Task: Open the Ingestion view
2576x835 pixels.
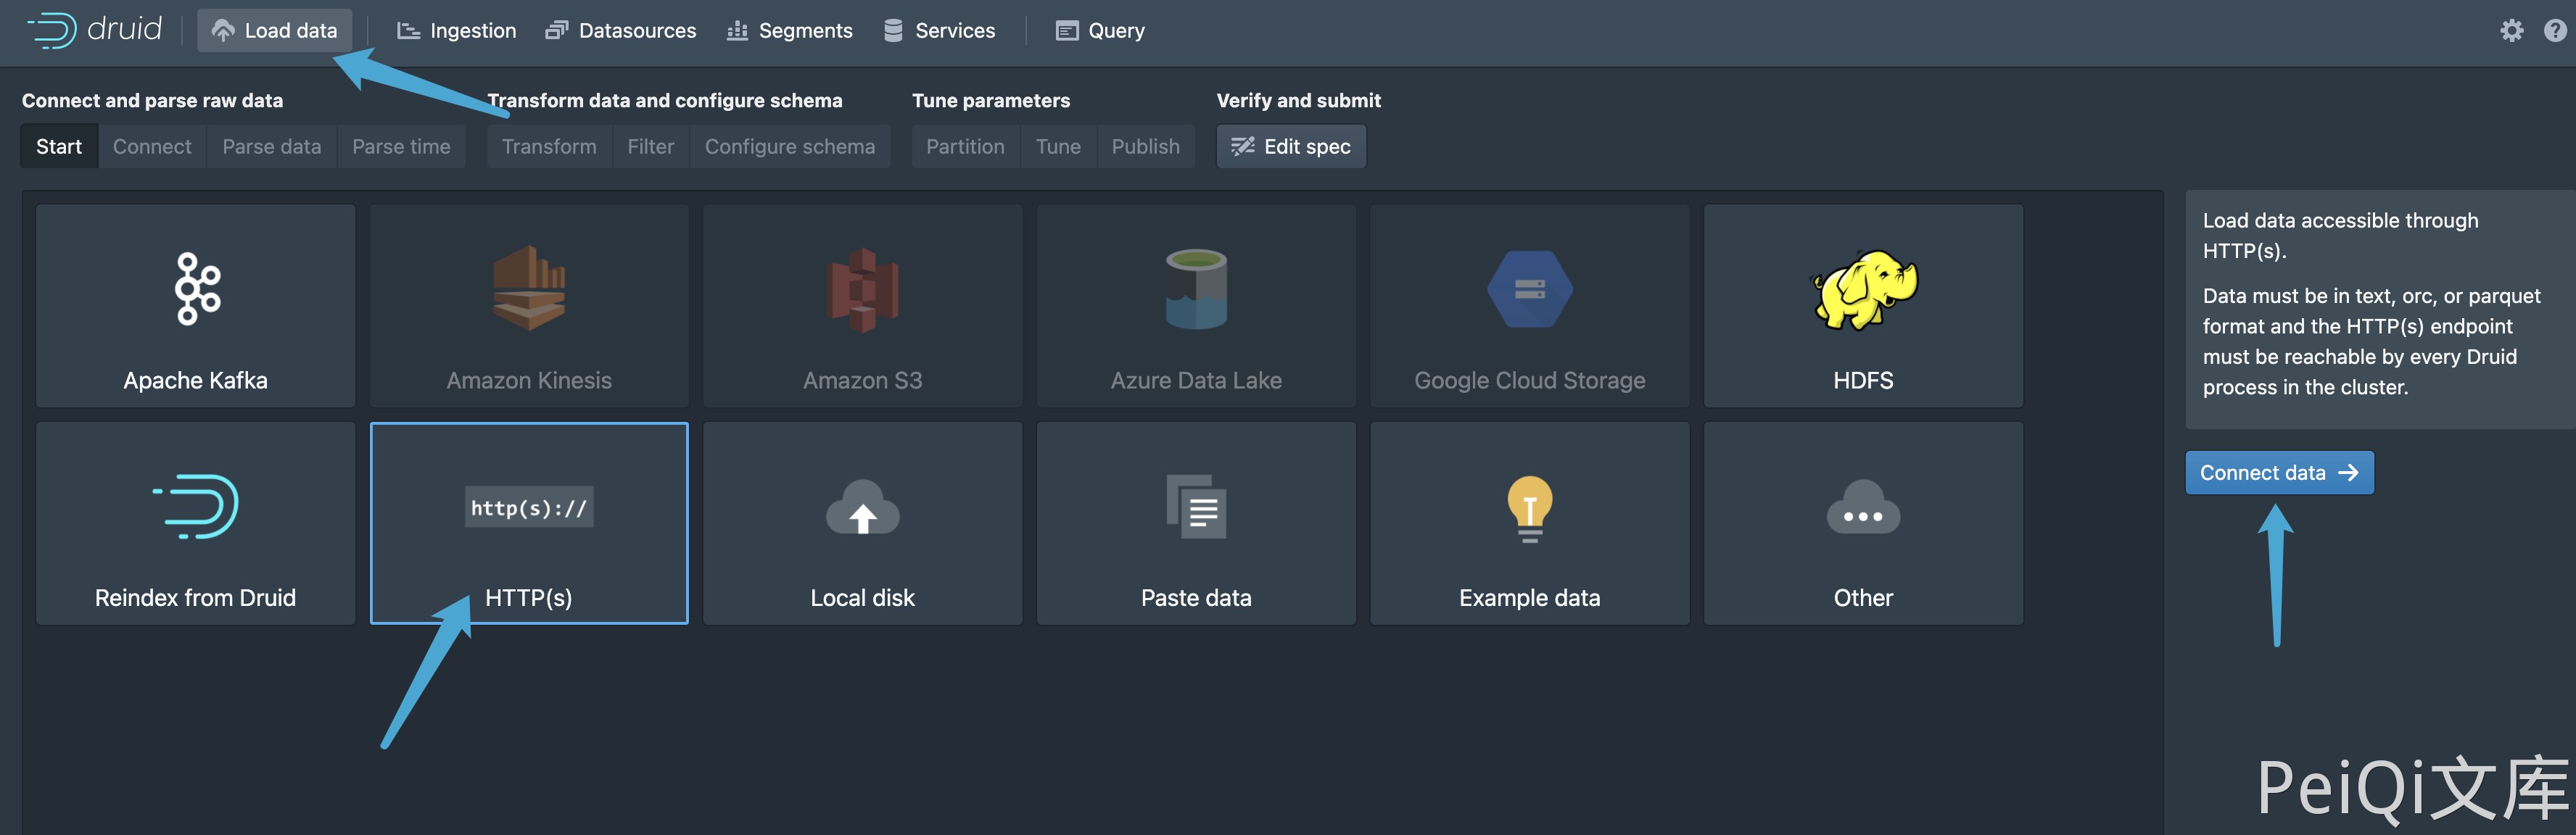Action: pos(457,31)
